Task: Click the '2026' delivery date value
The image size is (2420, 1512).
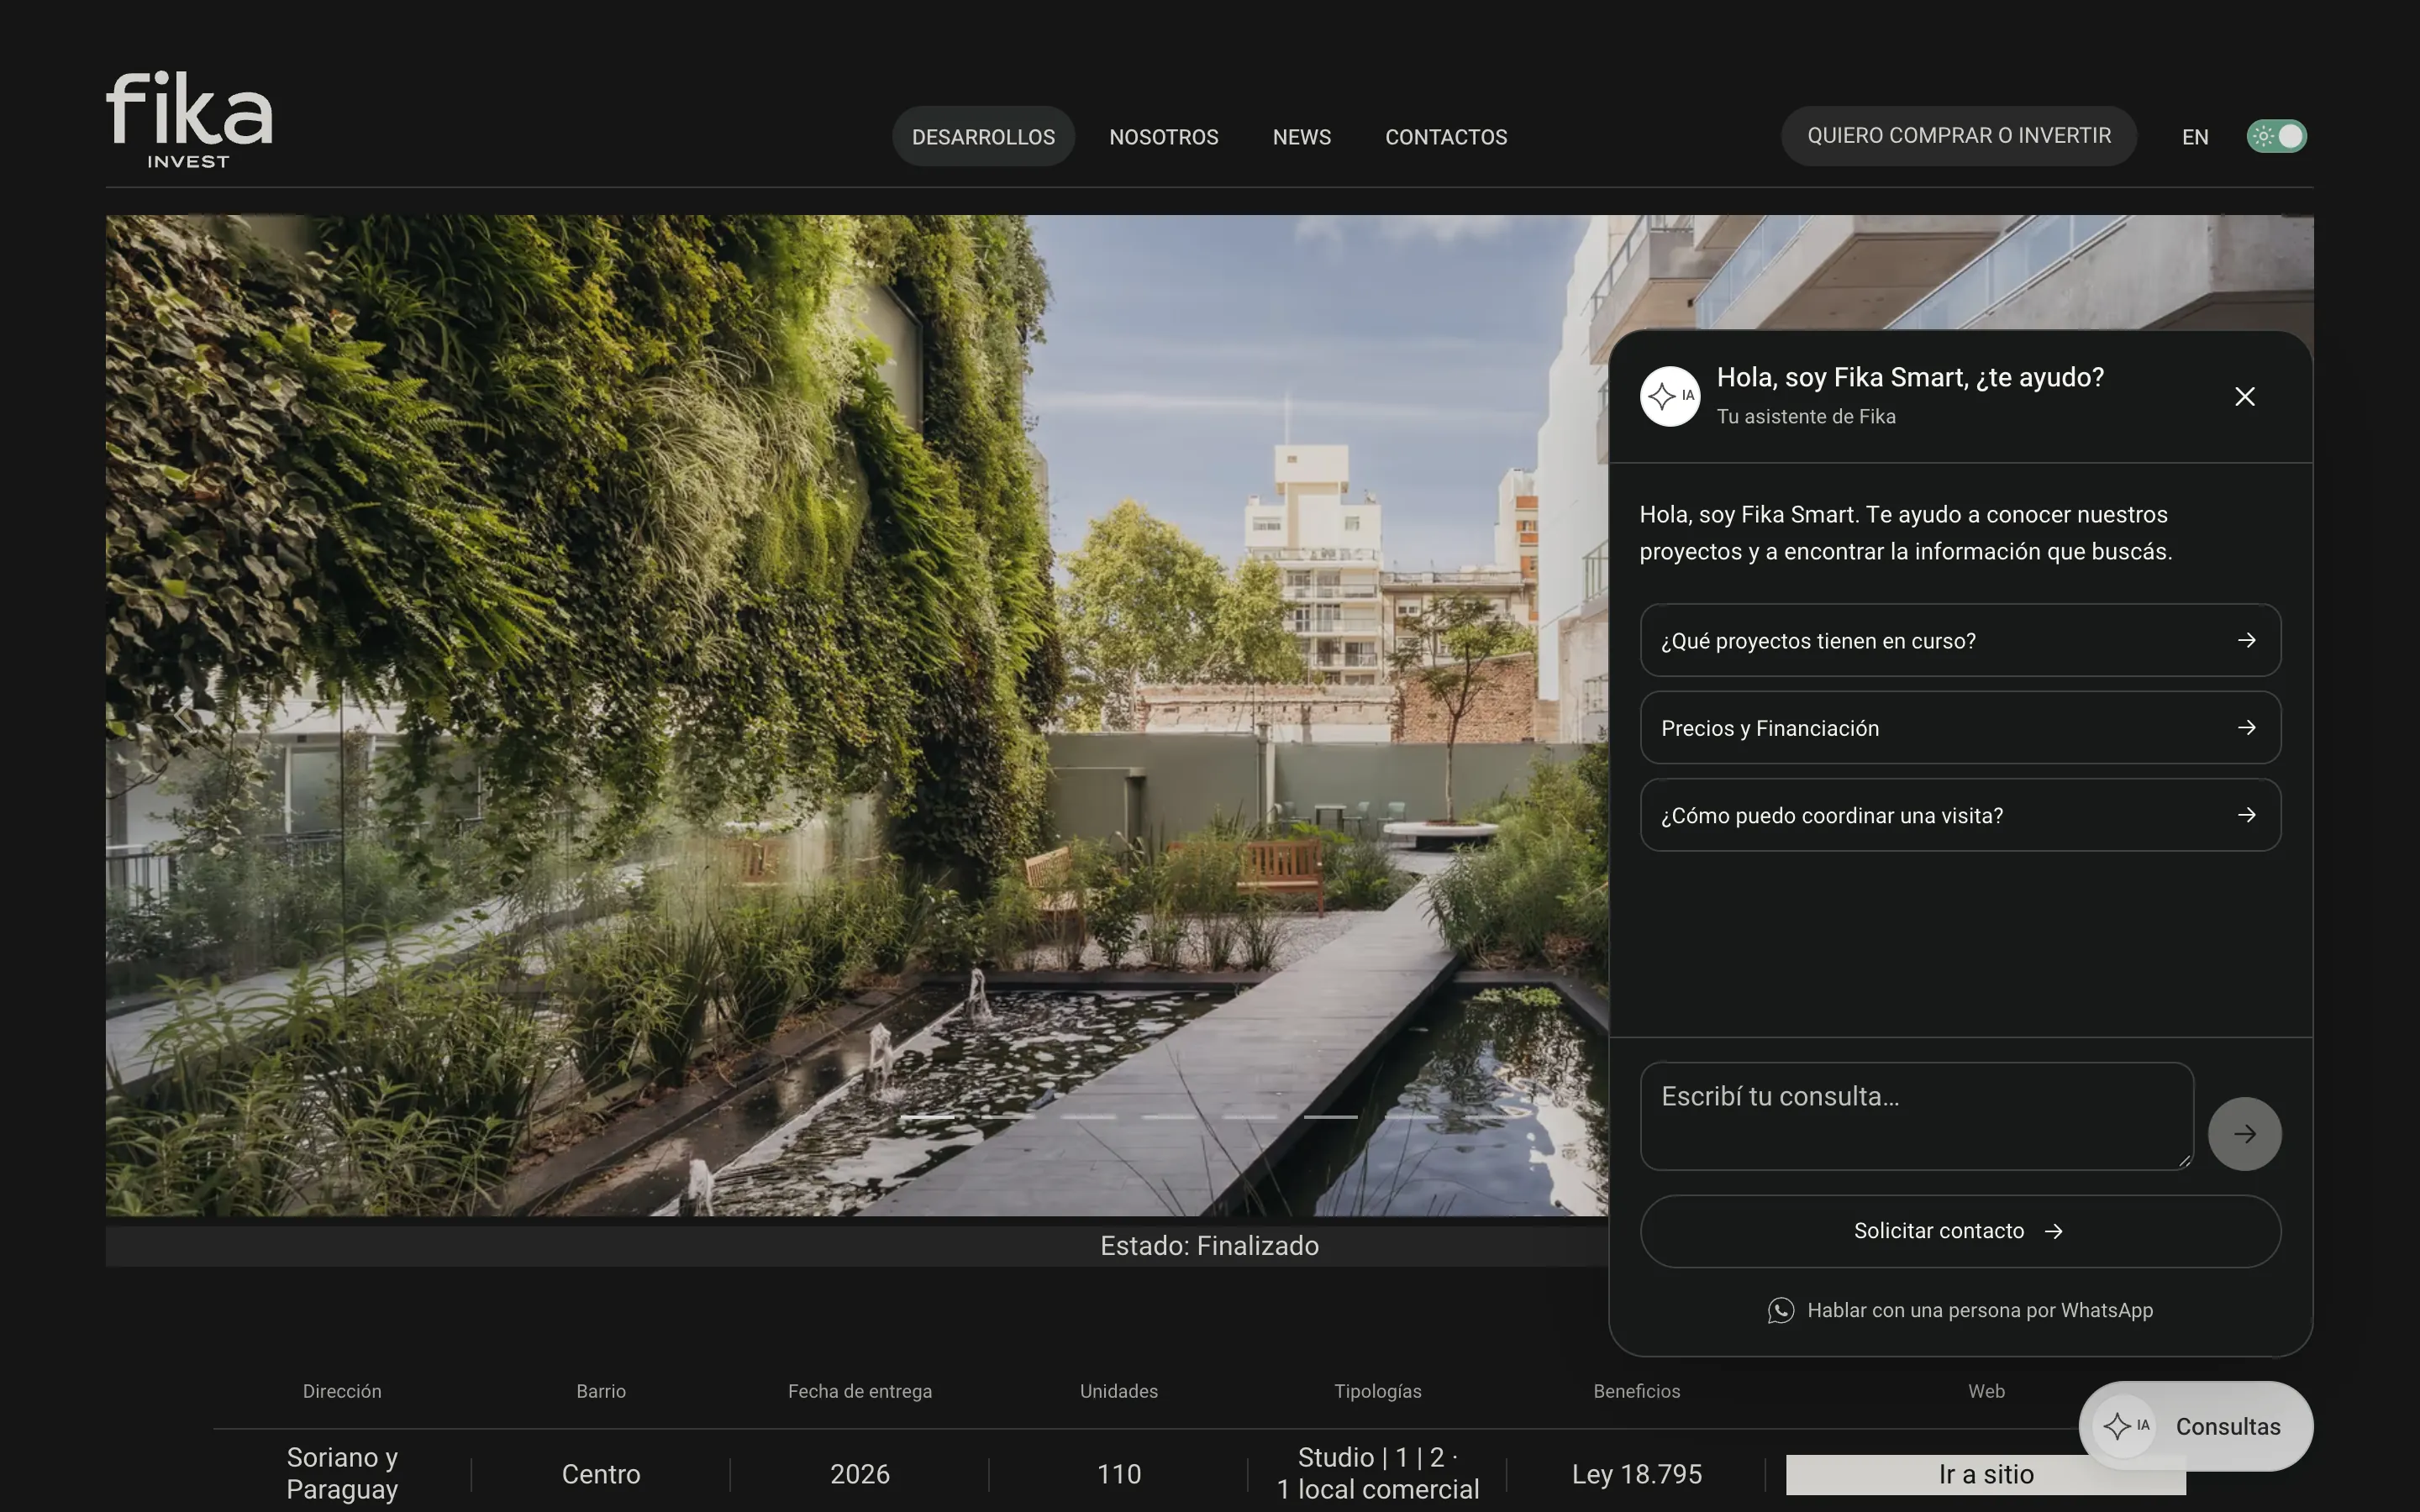Action: (x=860, y=1474)
